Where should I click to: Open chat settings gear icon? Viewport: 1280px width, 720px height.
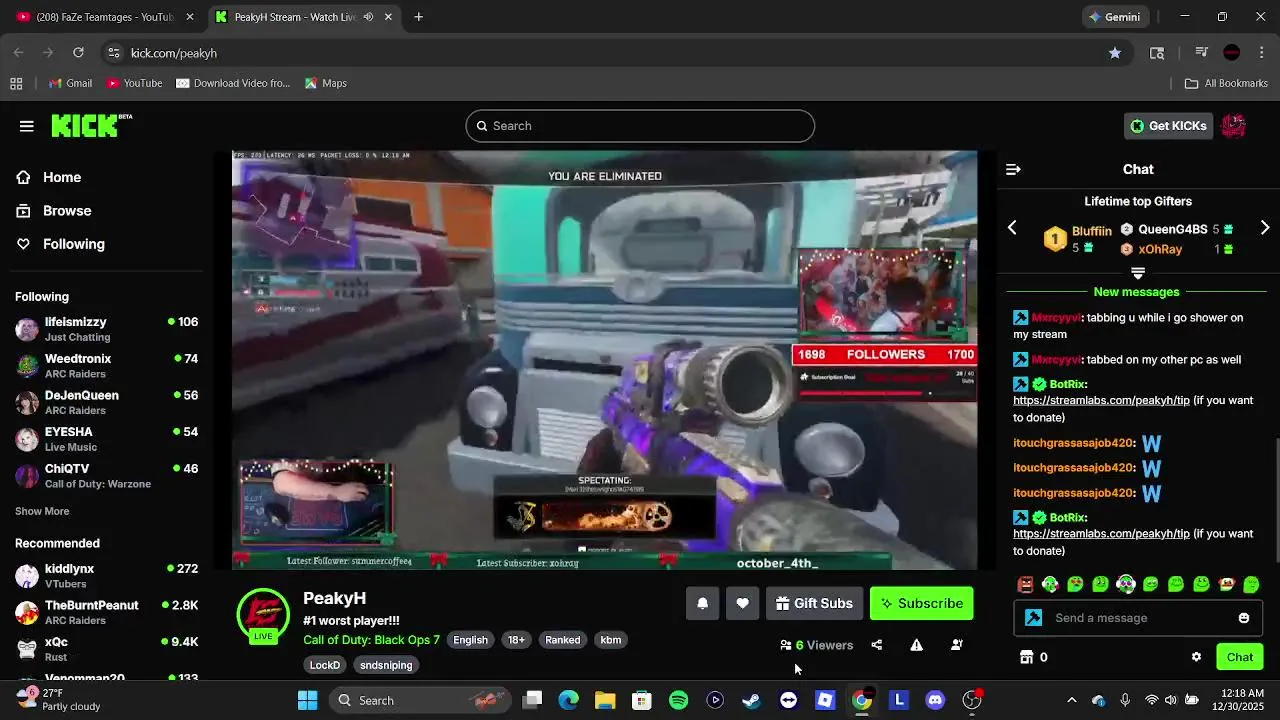click(x=1196, y=657)
